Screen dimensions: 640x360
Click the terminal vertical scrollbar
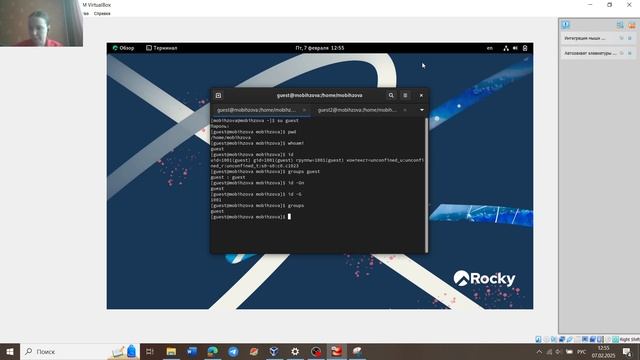pyautogui.click(x=427, y=186)
